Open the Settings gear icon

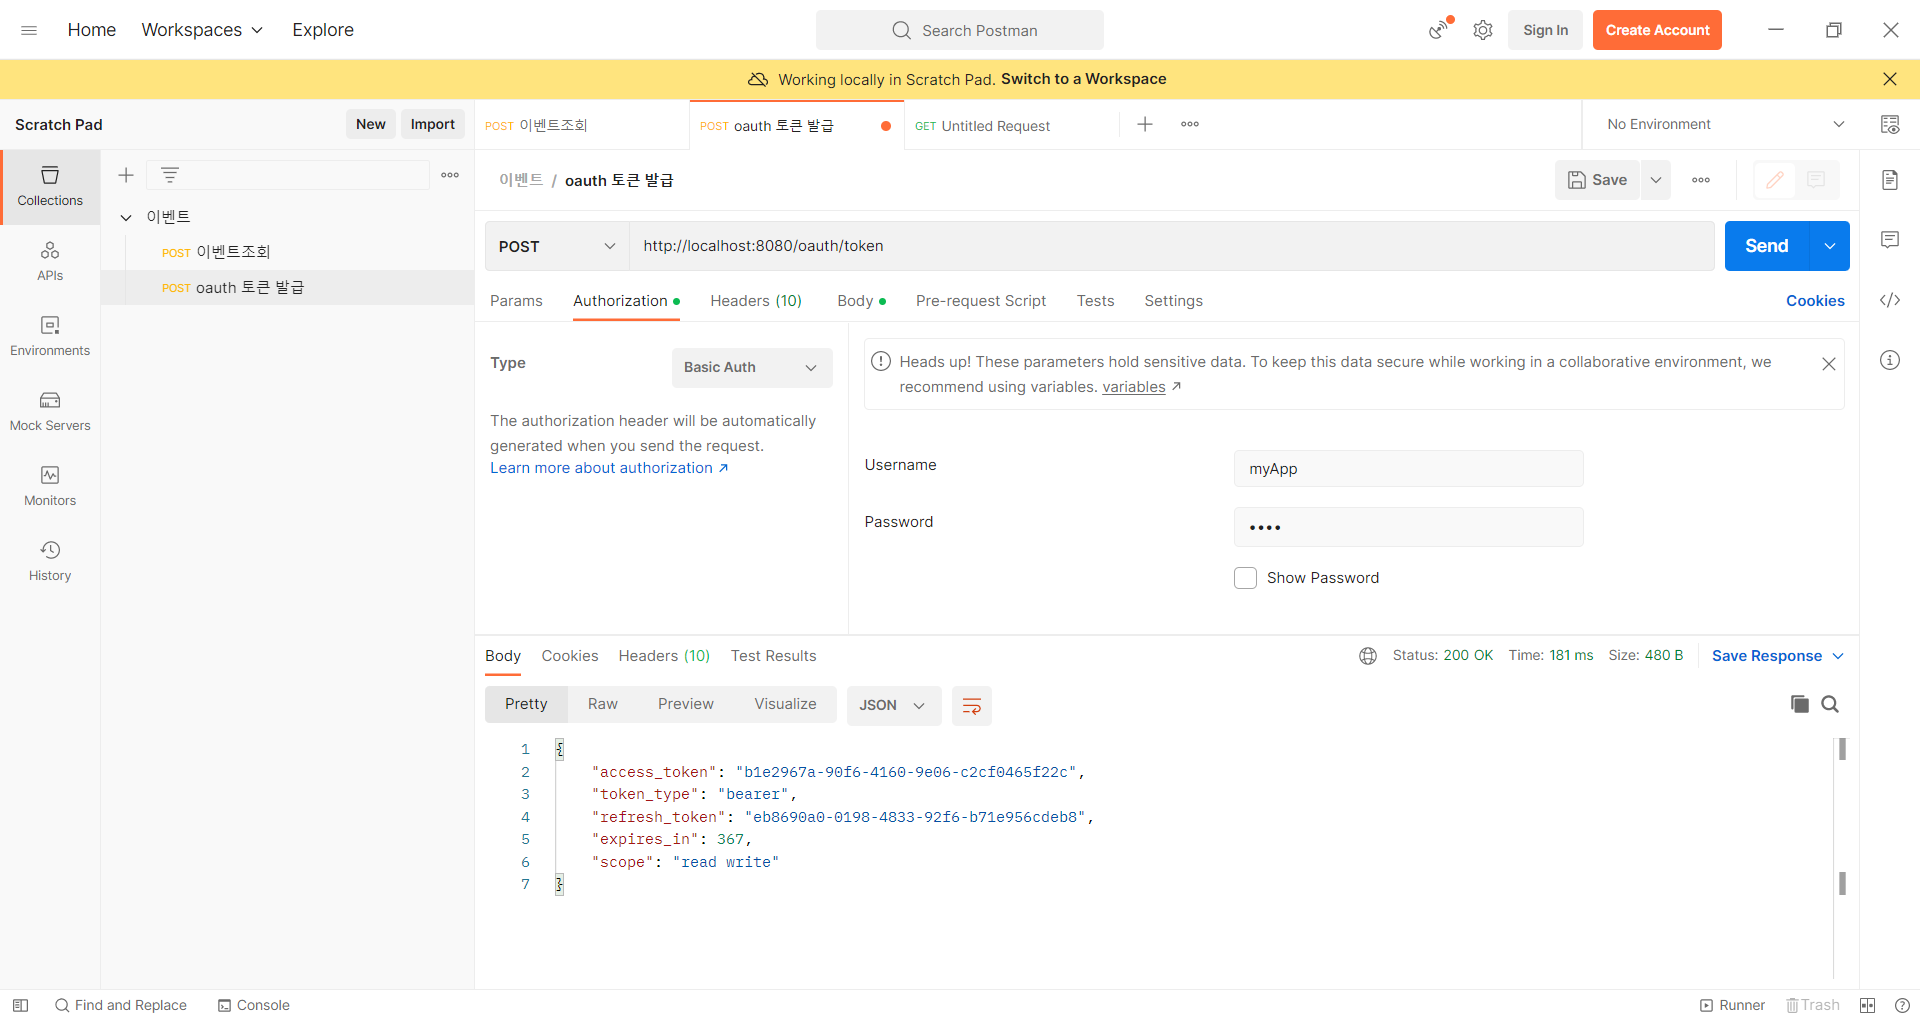(1483, 30)
